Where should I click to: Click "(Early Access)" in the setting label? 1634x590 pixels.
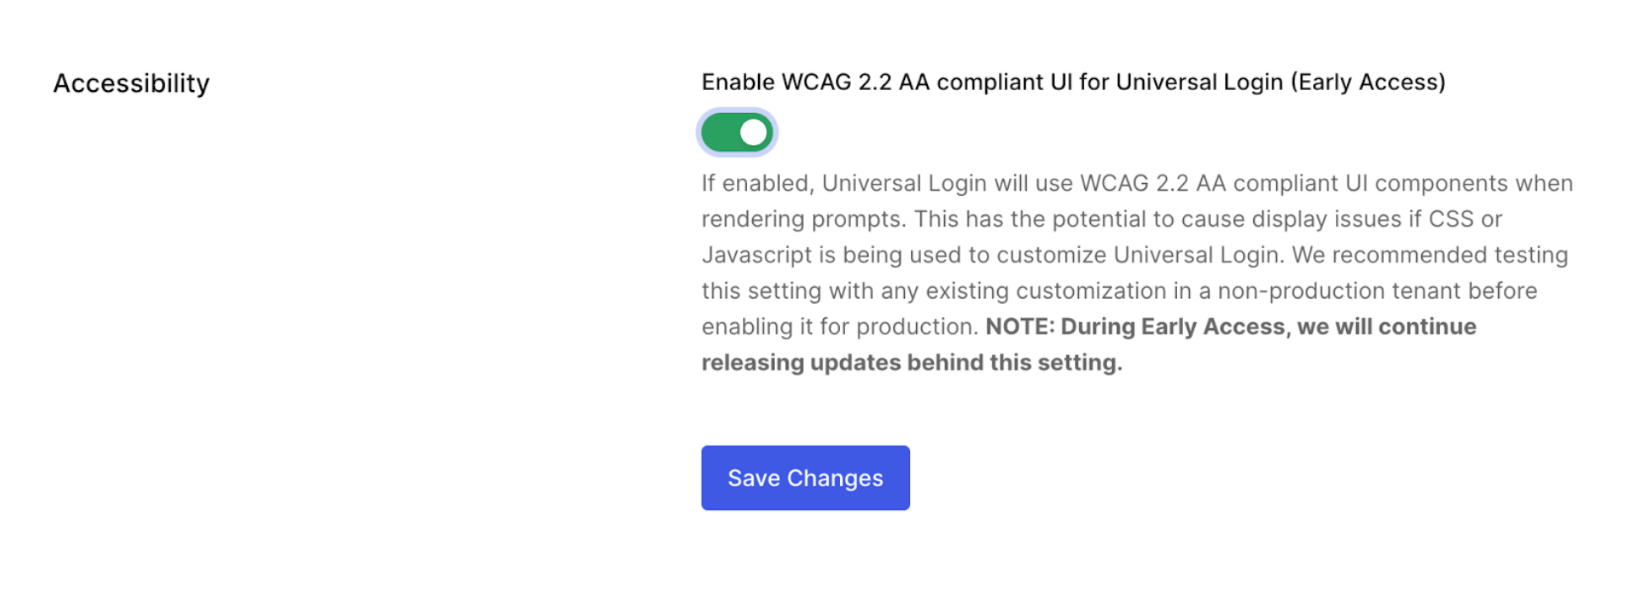1368,82
